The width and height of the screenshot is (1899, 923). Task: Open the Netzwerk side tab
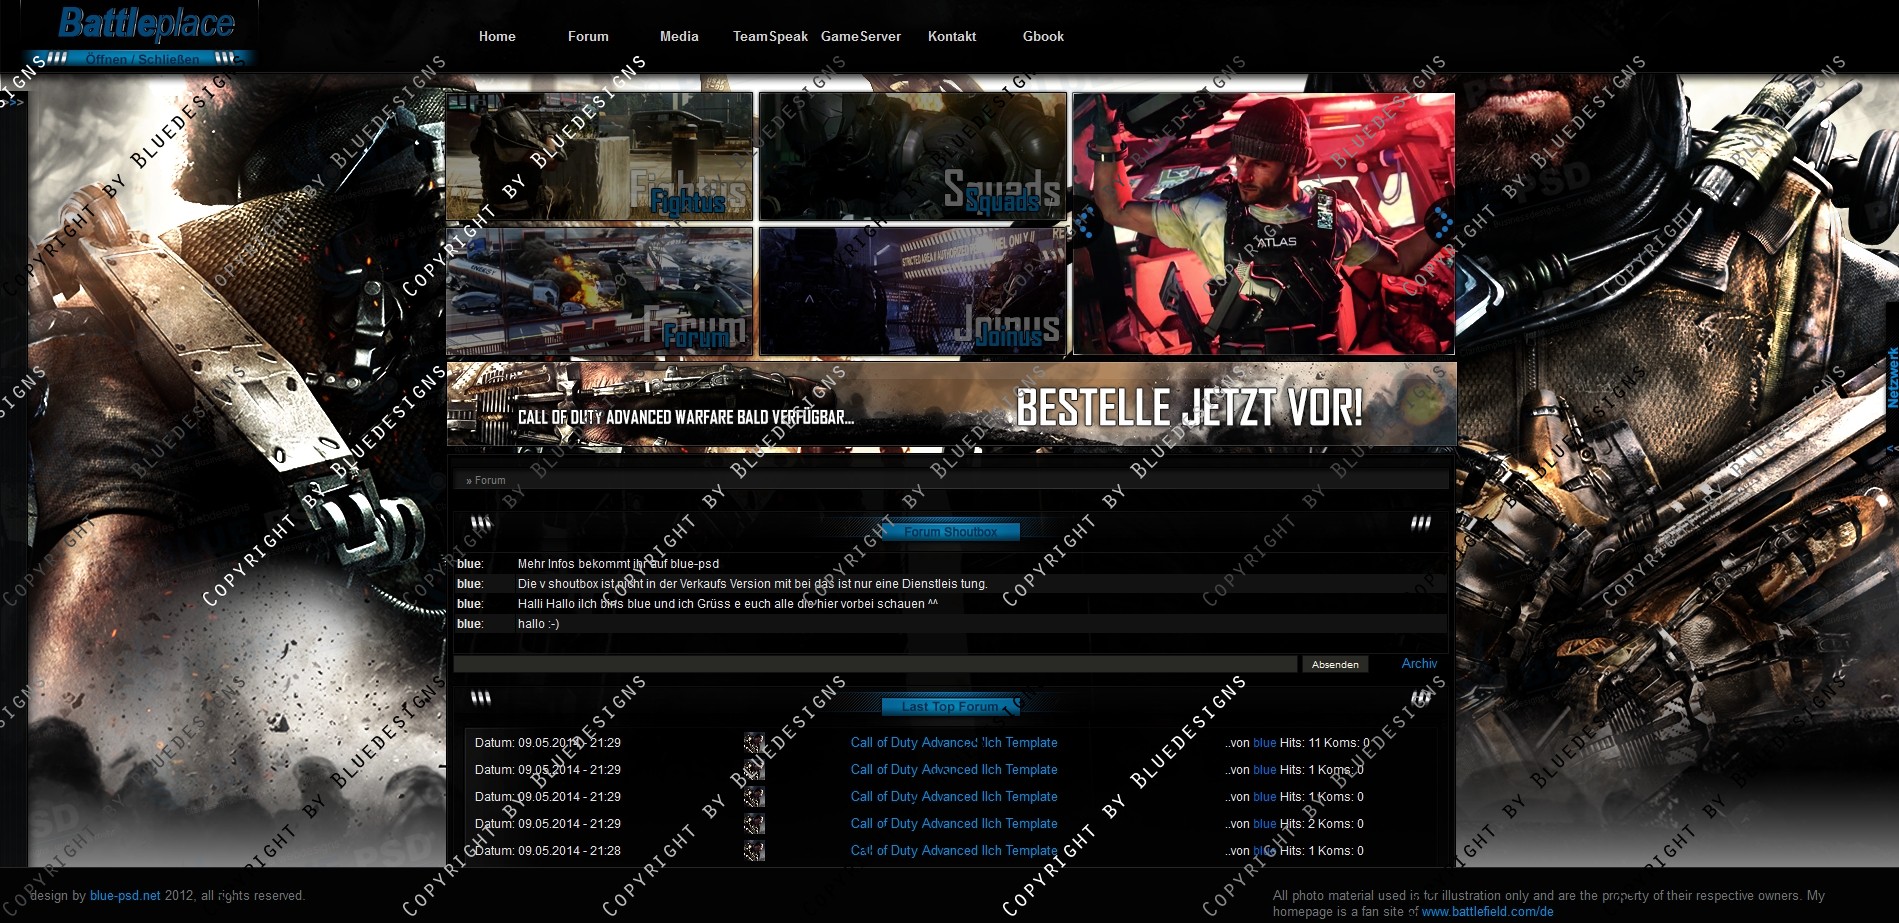(x=1892, y=377)
